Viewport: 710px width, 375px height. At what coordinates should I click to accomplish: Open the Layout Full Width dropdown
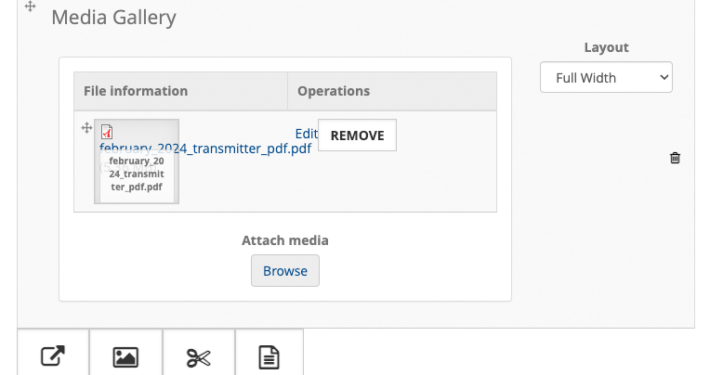coord(606,77)
